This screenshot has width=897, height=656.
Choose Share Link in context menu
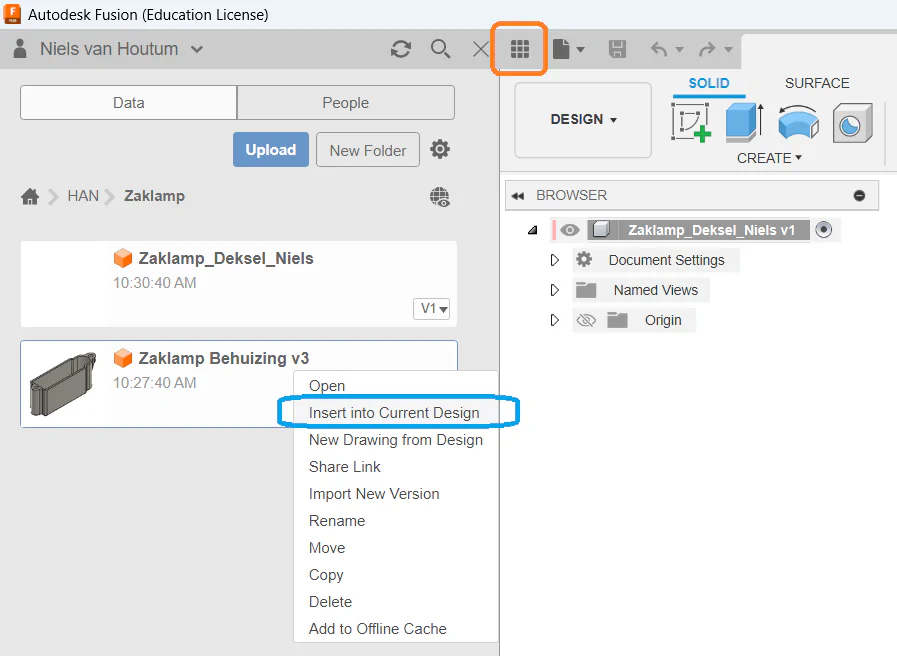point(396,467)
